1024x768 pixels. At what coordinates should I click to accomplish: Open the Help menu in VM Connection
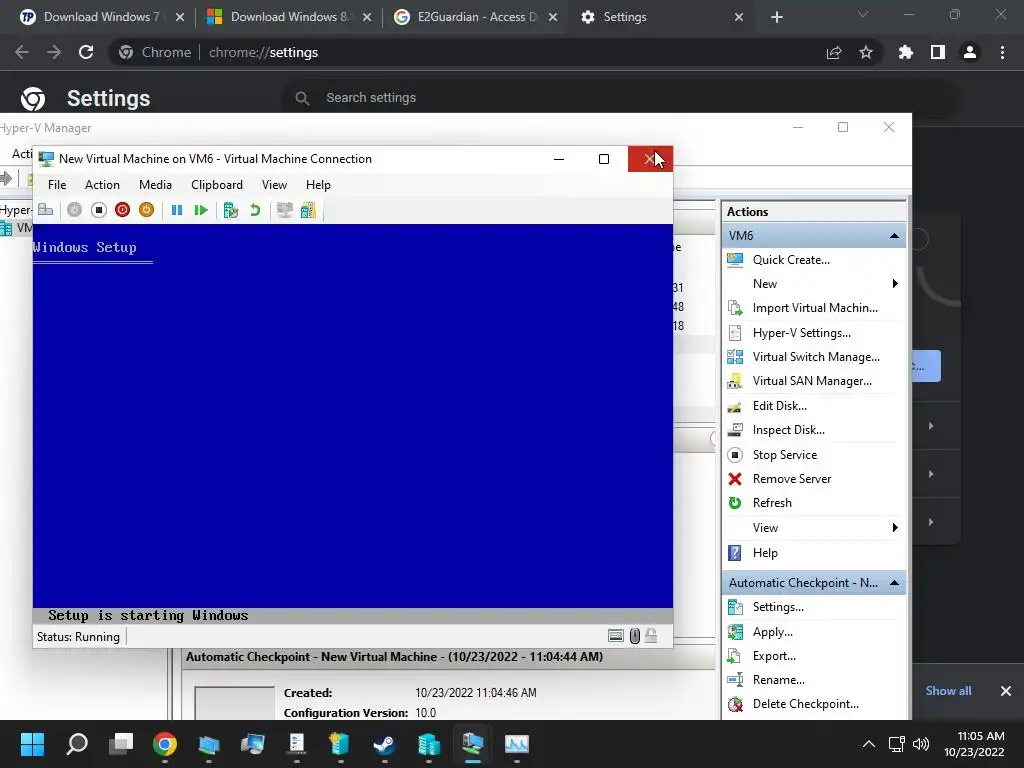(318, 185)
